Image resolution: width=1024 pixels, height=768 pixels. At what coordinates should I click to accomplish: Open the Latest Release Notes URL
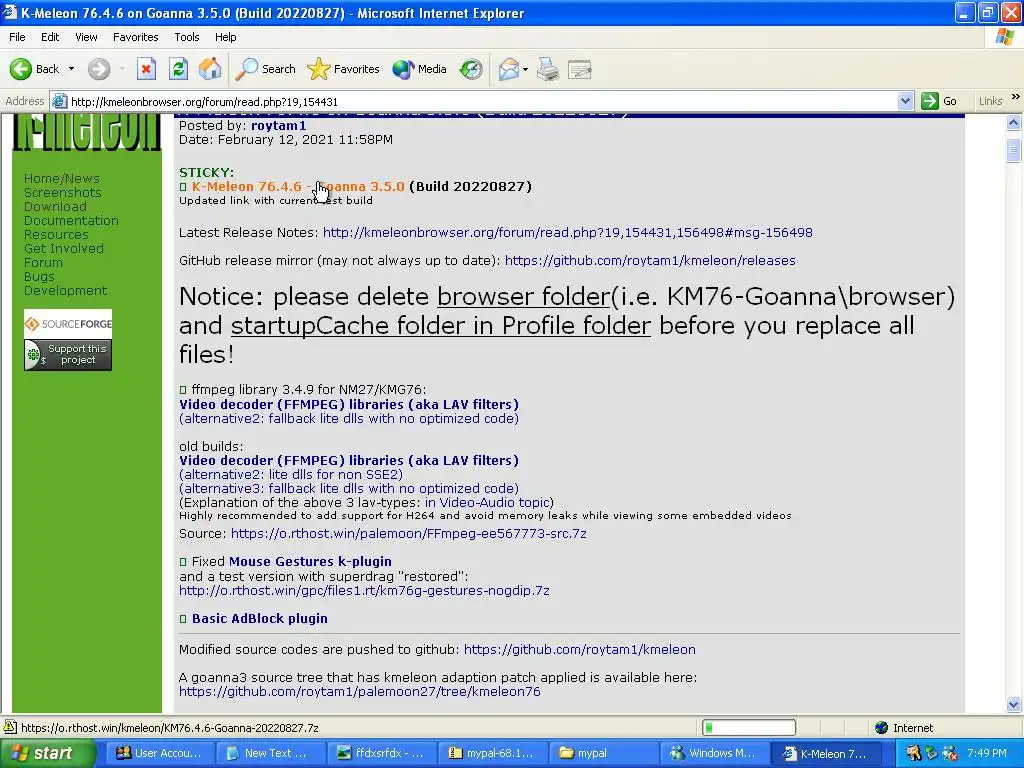[x=568, y=232]
